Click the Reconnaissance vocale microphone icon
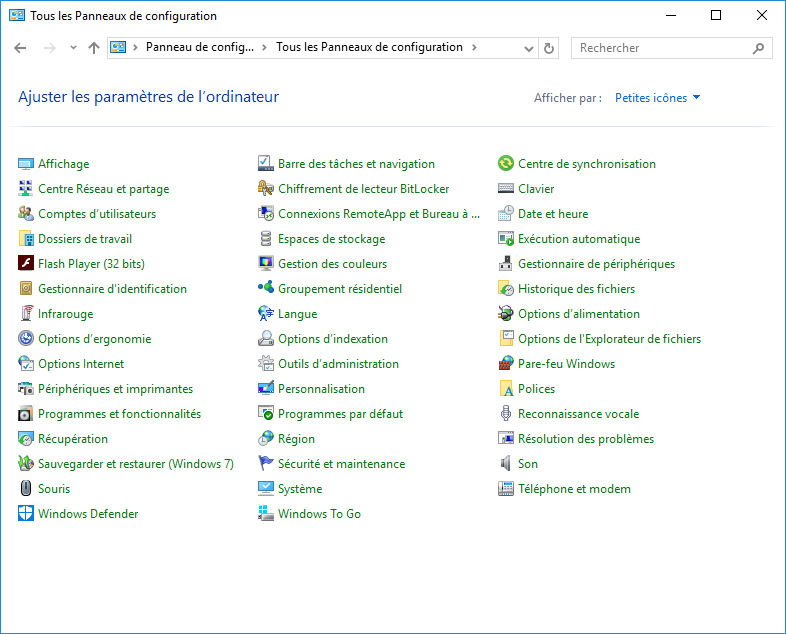This screenshot has height=634, width=786. [507, 414]
